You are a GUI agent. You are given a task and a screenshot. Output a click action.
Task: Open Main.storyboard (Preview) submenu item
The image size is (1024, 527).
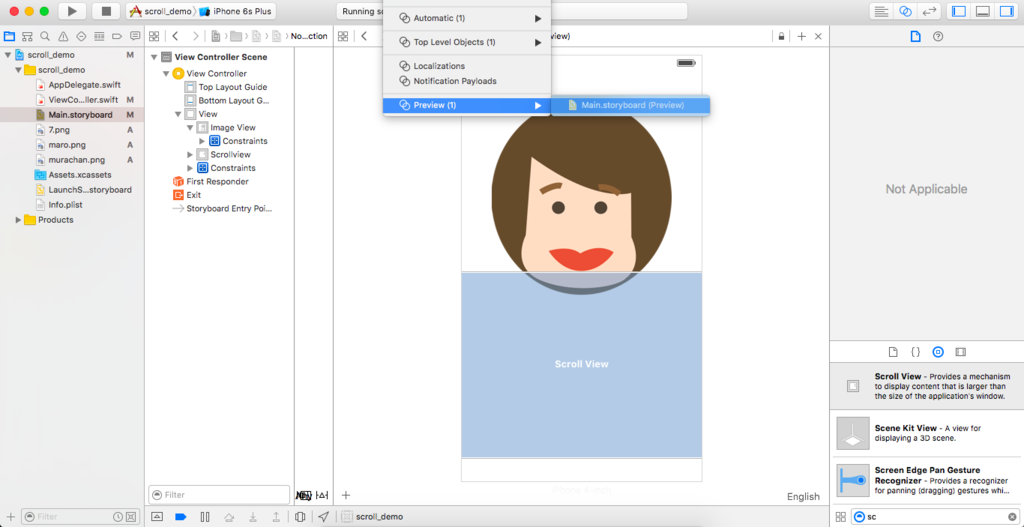630,105
